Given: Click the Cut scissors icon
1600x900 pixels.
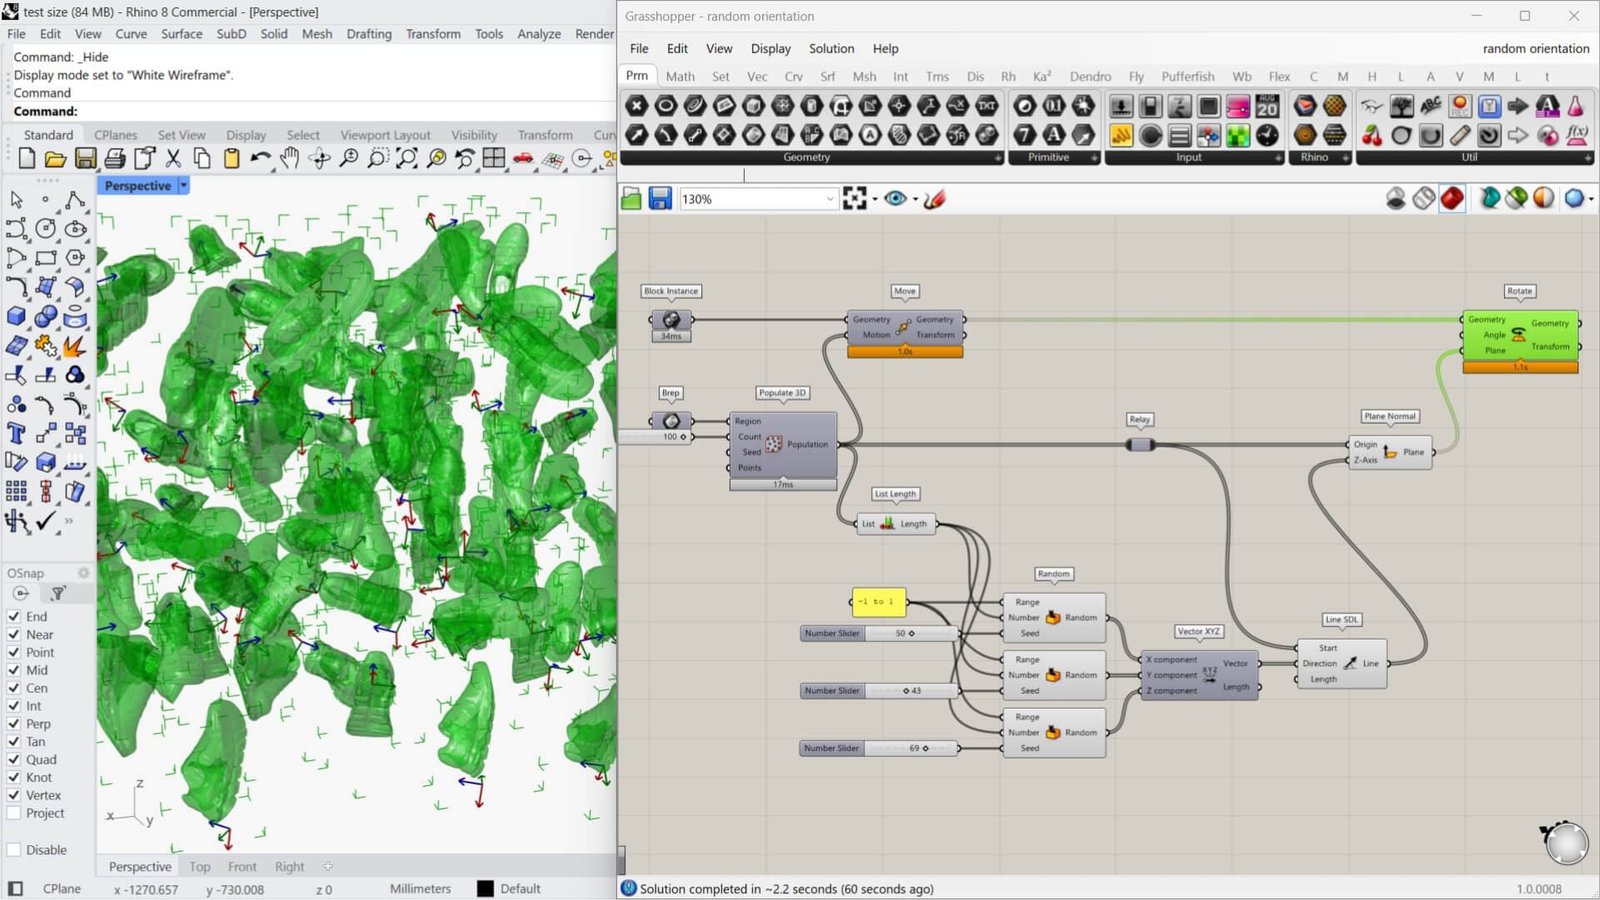Looking at the screenshot, I should click(x=173, y=158).
